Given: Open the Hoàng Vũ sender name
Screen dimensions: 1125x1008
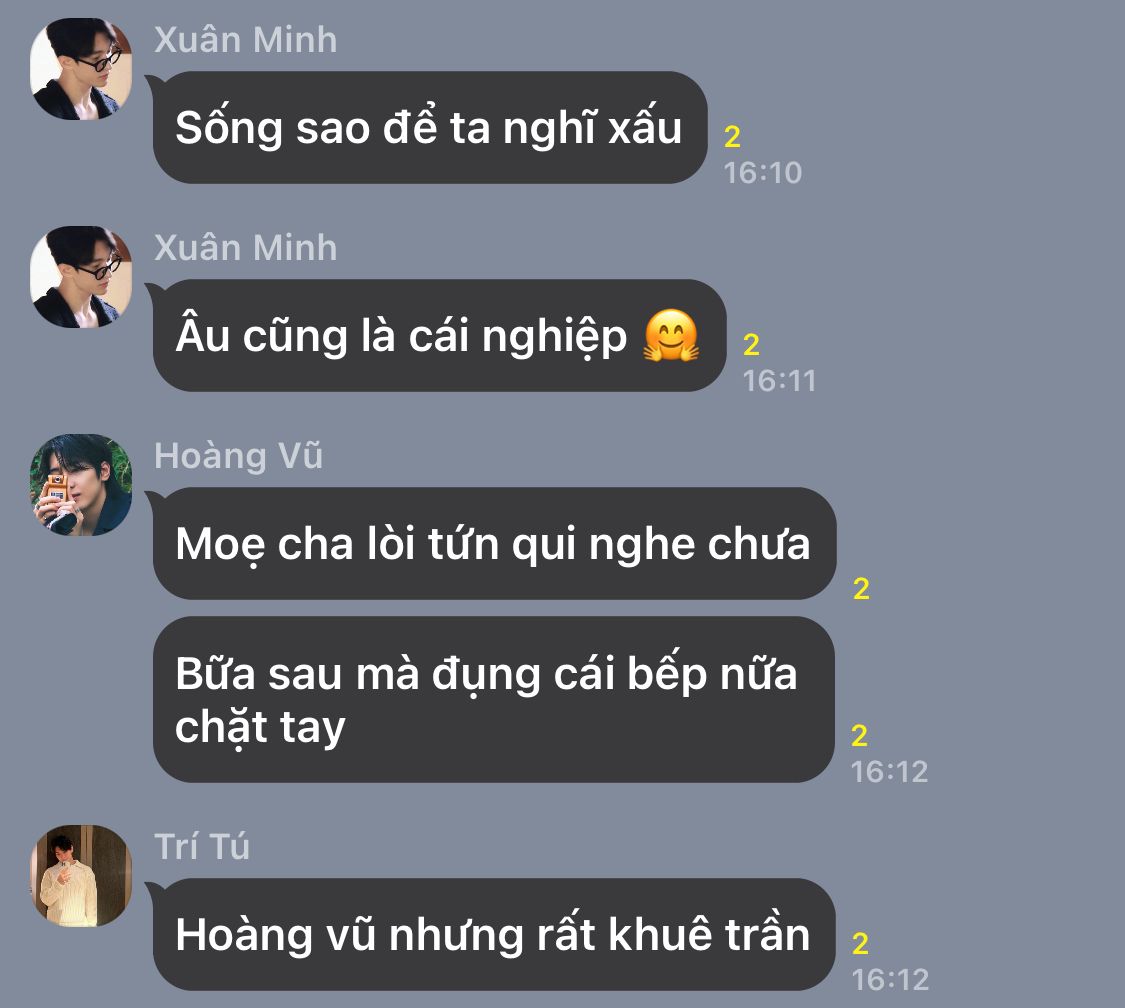Looking at the screenshot, I should click(238, 456).
